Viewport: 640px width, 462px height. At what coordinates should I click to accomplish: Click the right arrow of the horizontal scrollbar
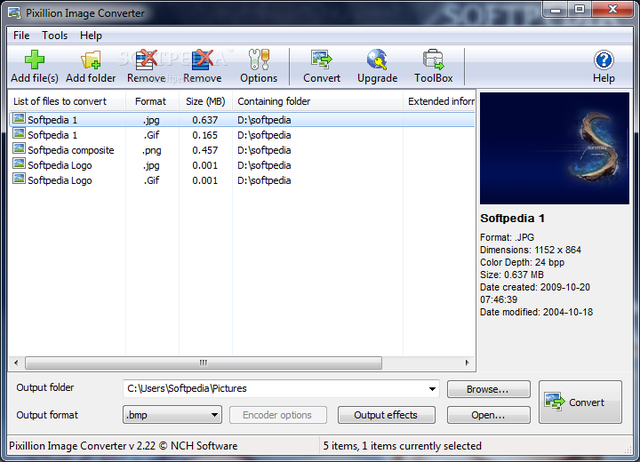point(467,363)
